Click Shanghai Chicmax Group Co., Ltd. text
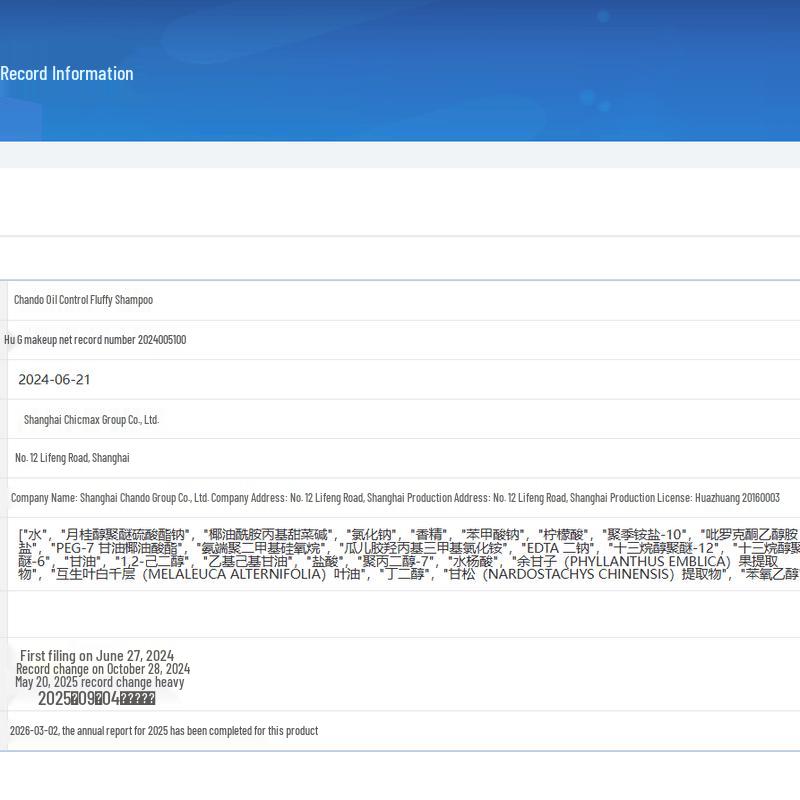 tap(91, 420)
